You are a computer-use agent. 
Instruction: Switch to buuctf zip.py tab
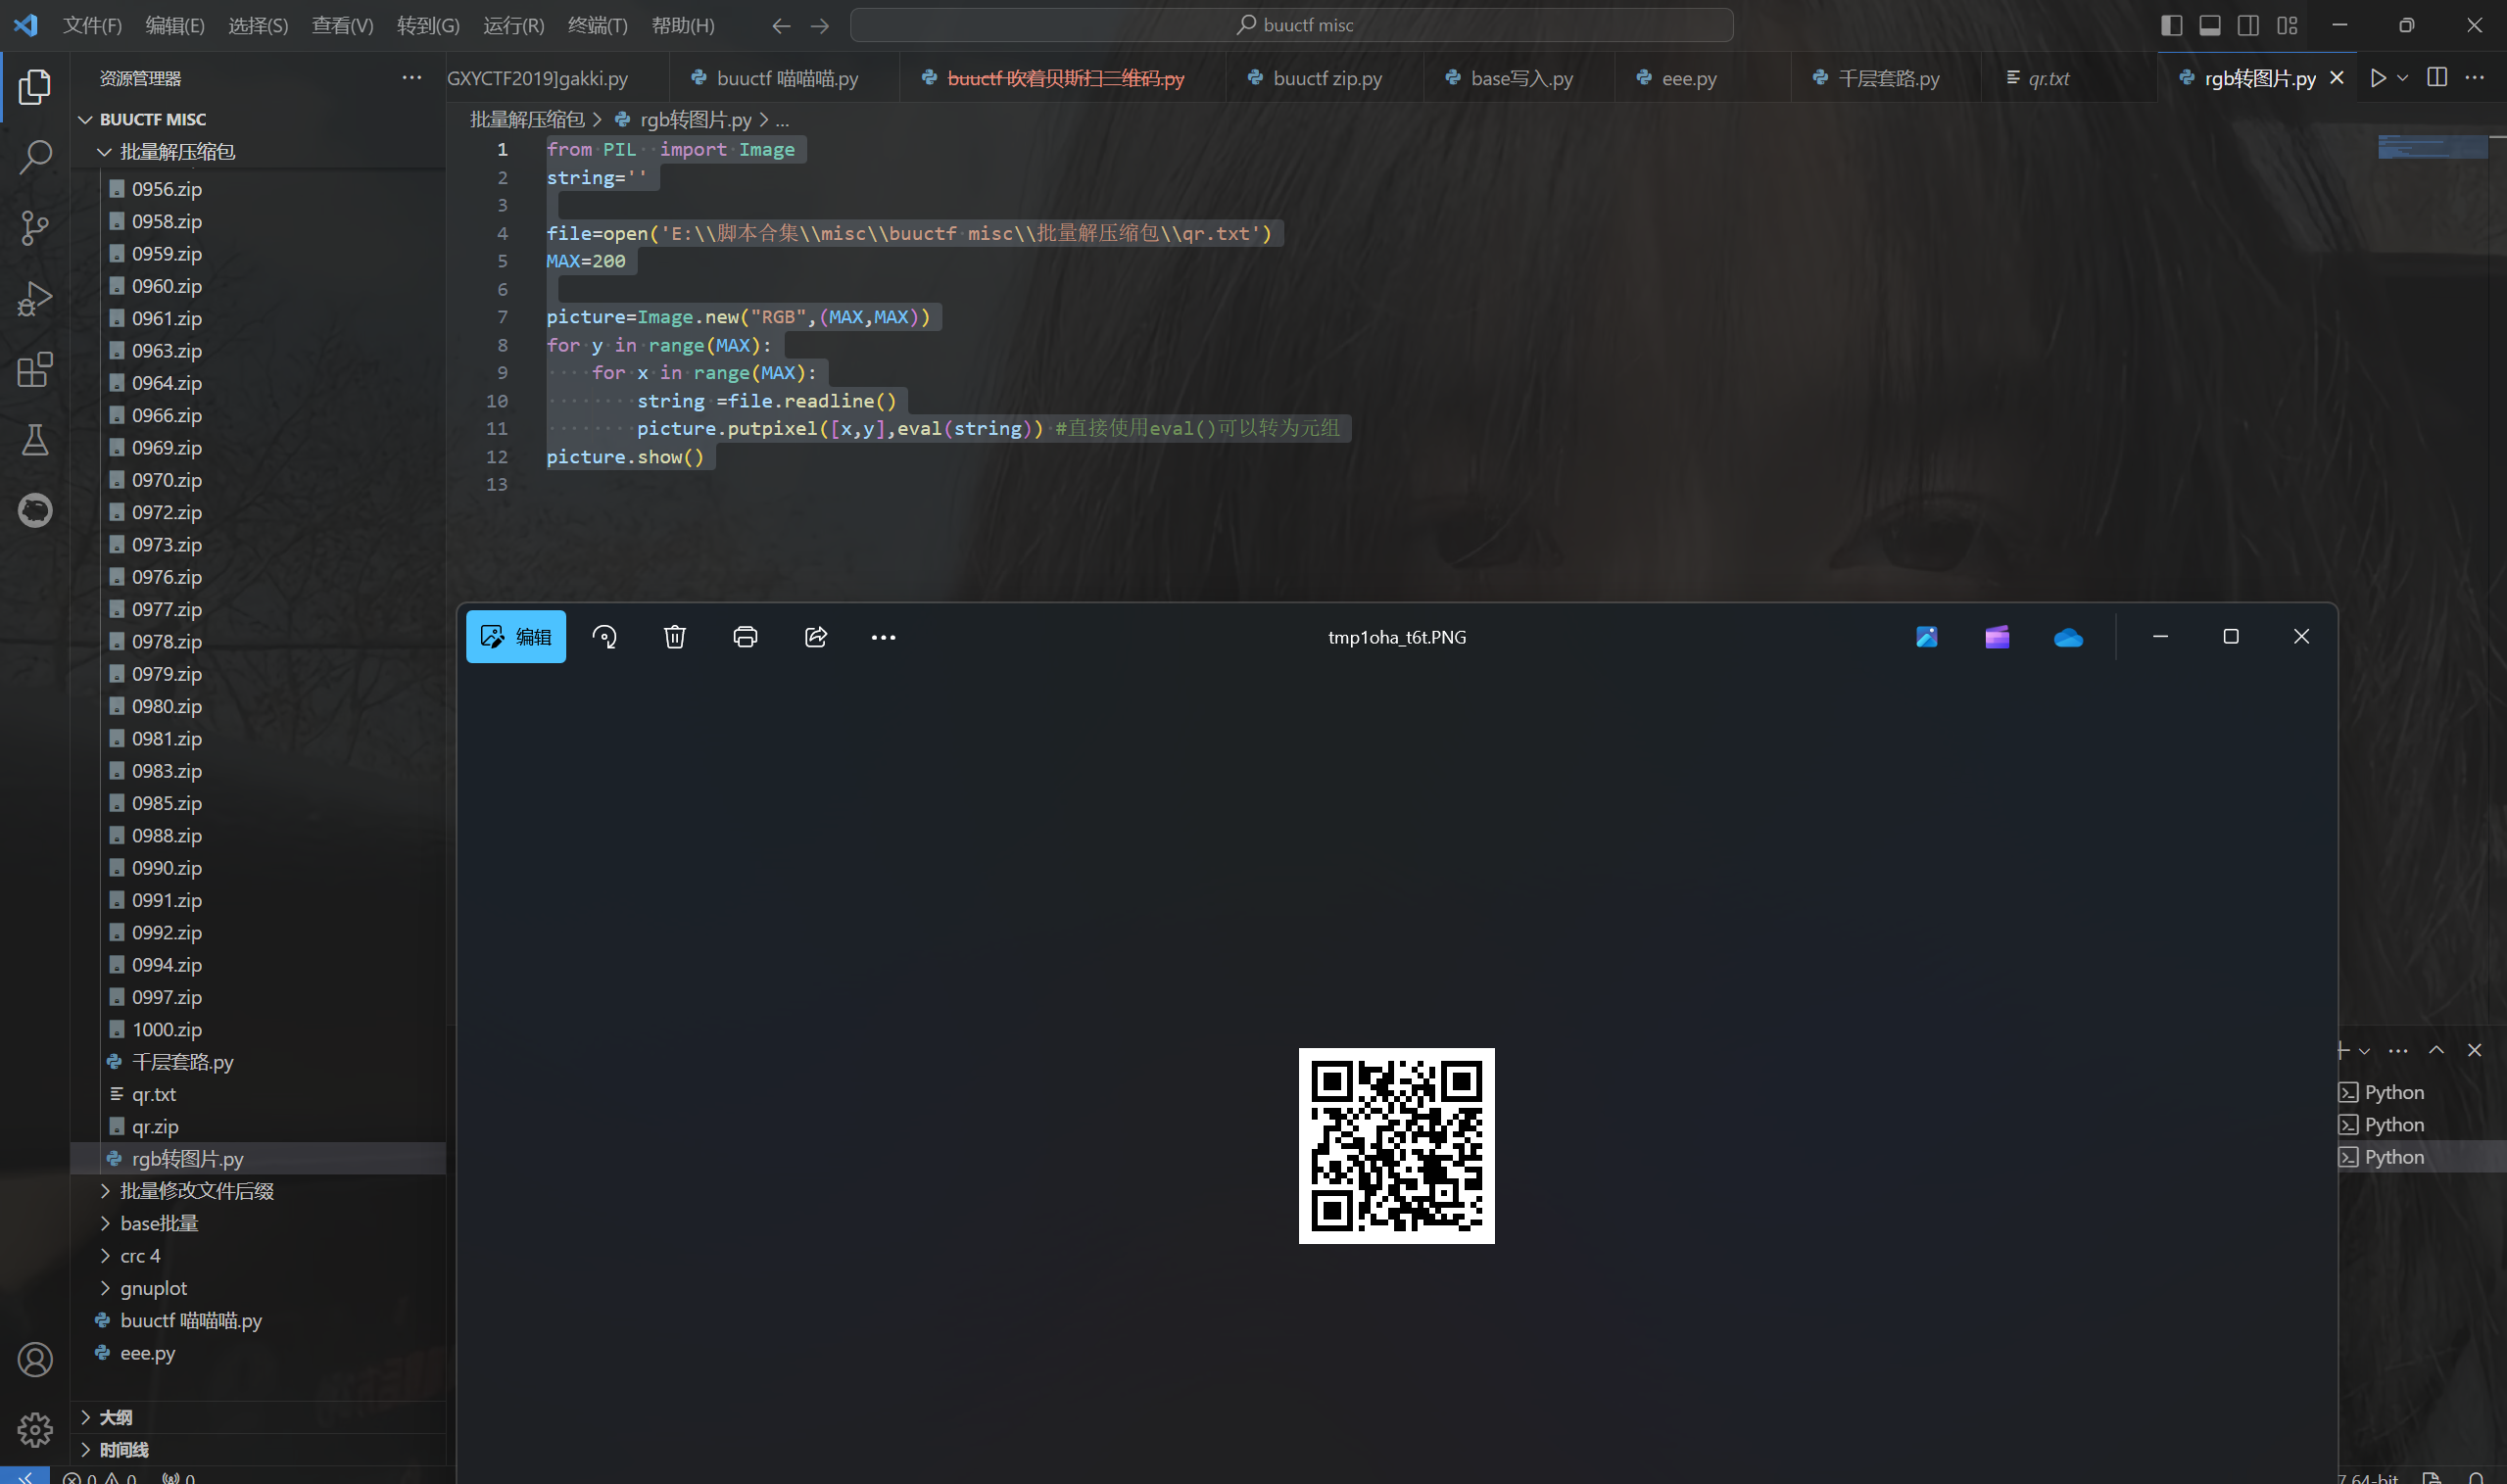pos(1324,78)
